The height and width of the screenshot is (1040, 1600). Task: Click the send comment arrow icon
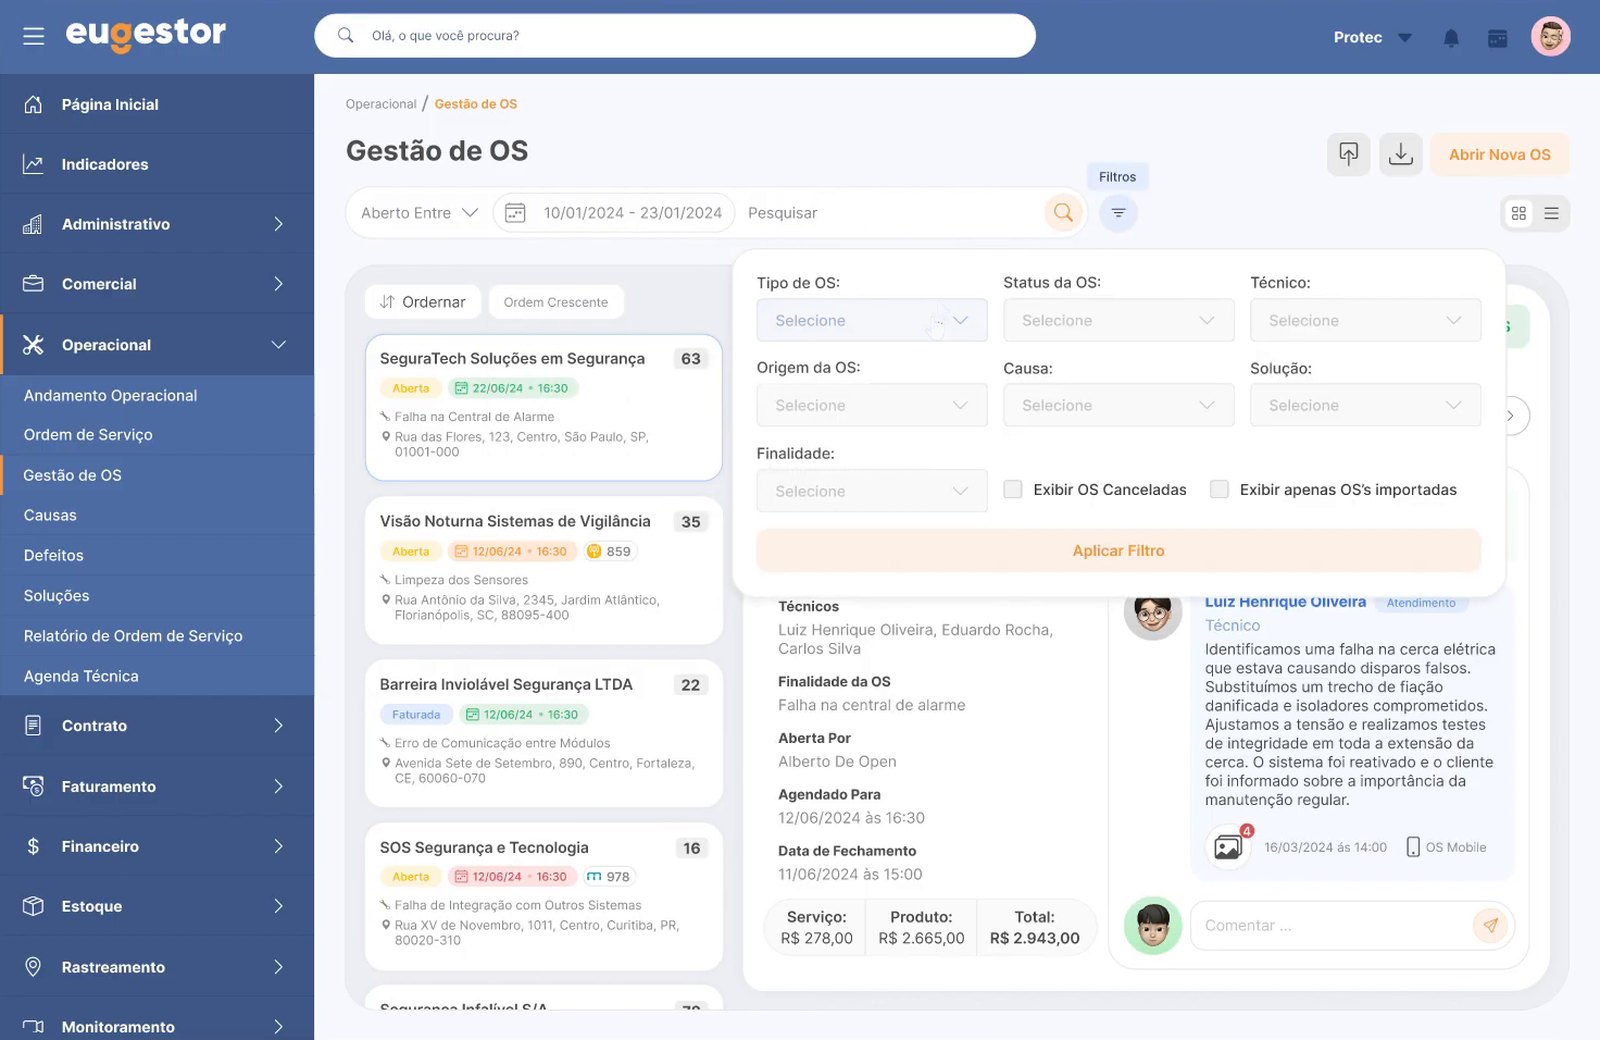point(1490,925)
